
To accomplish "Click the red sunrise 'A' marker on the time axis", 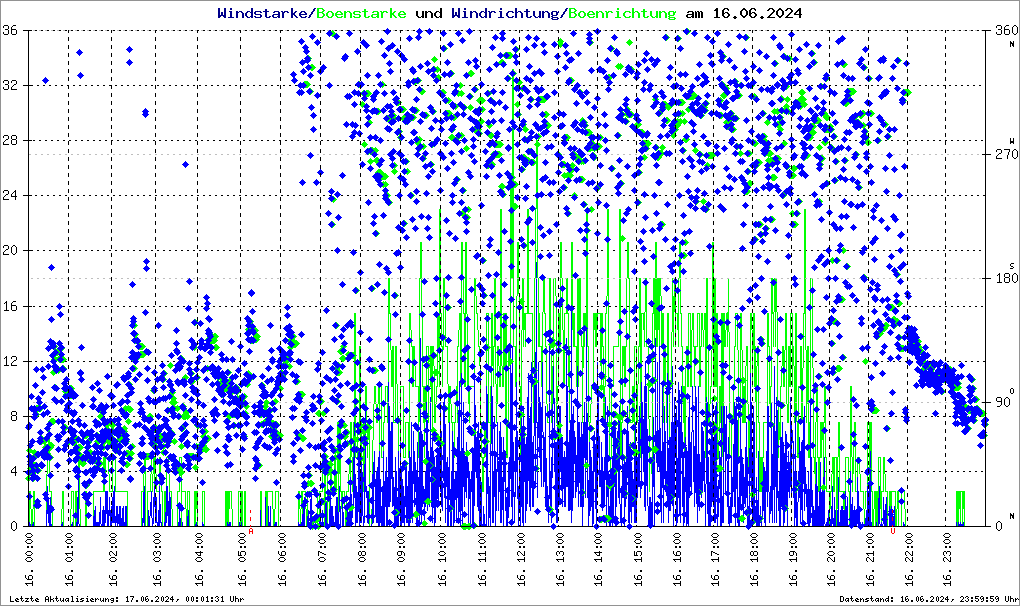I will point(251,532).
